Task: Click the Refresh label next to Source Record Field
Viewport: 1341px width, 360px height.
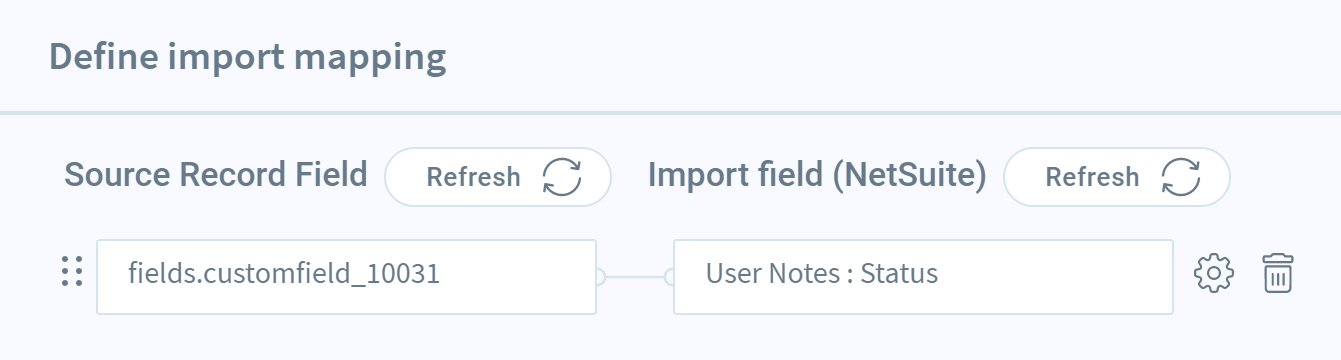Action: pyautogui.click(x=473, y=178)
